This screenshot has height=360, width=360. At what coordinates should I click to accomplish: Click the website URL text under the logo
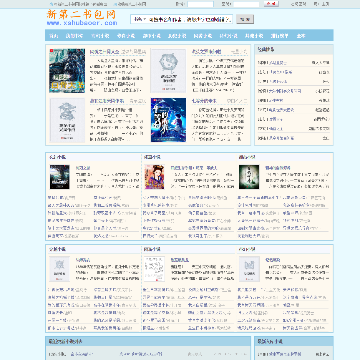(x=82, y=23)
